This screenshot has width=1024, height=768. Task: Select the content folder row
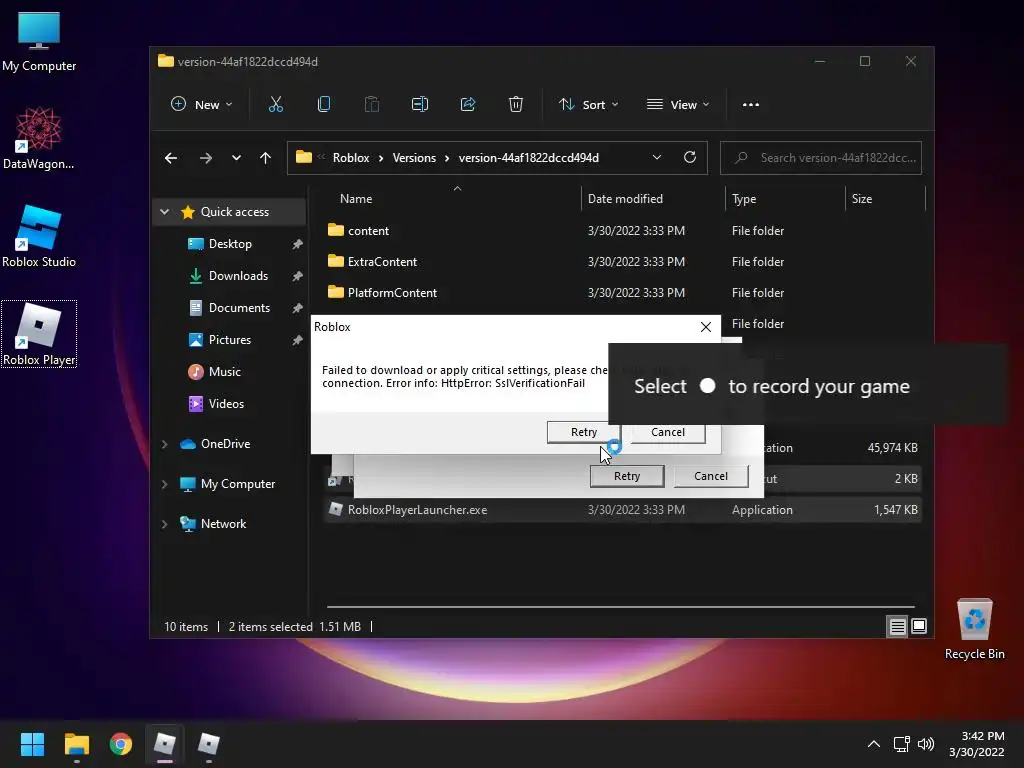pyautogui.click(x=624, y=231)
